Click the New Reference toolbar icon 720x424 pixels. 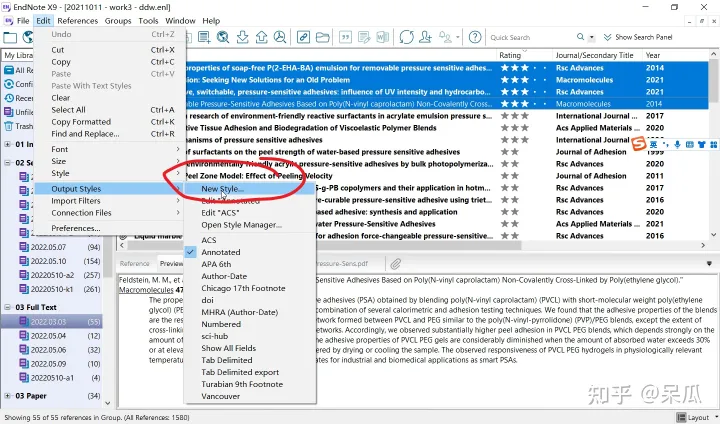point(204,37)
